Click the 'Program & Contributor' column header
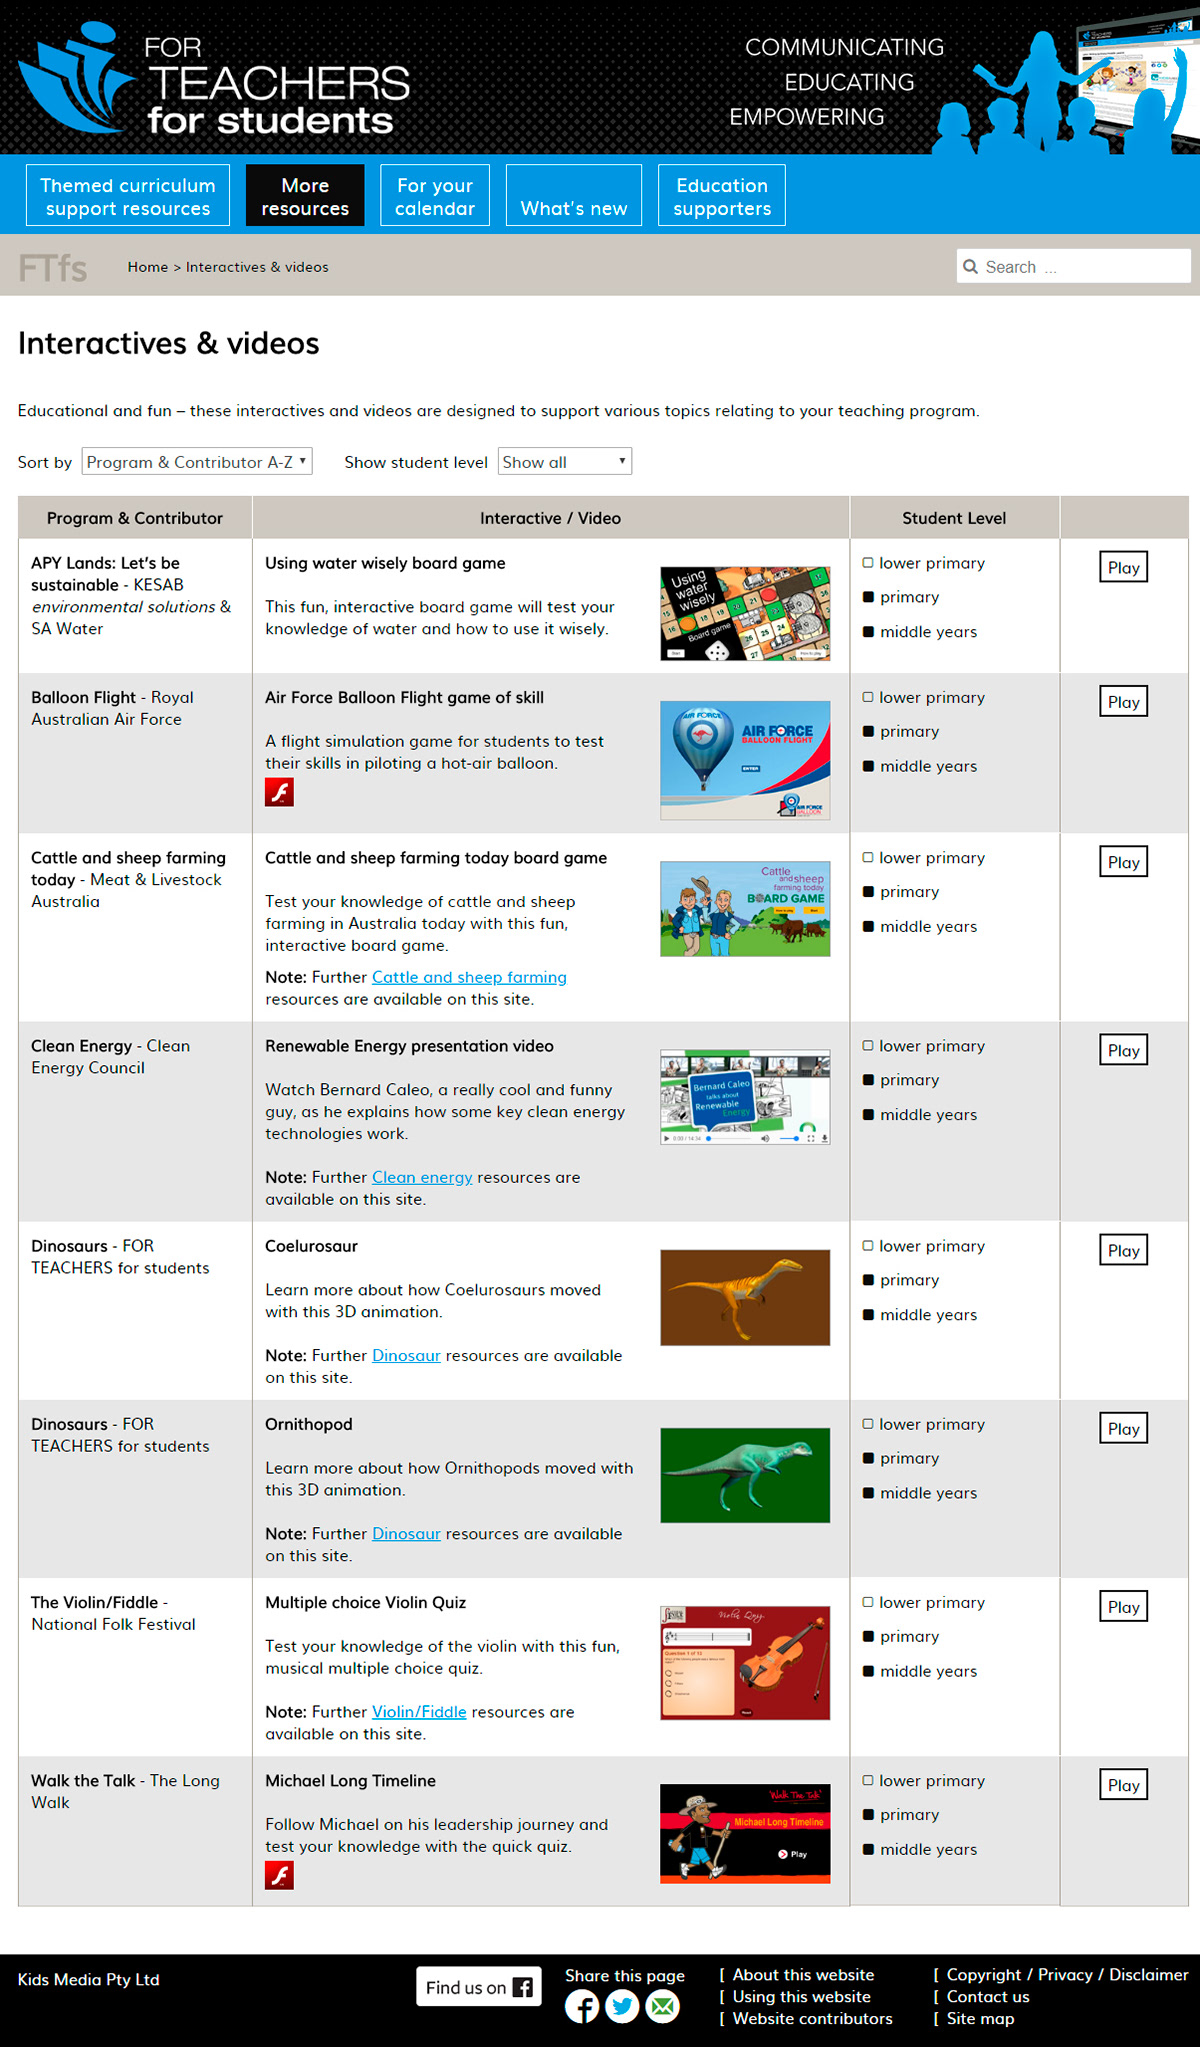1200x2047 pixels. (x=135, y=518)
